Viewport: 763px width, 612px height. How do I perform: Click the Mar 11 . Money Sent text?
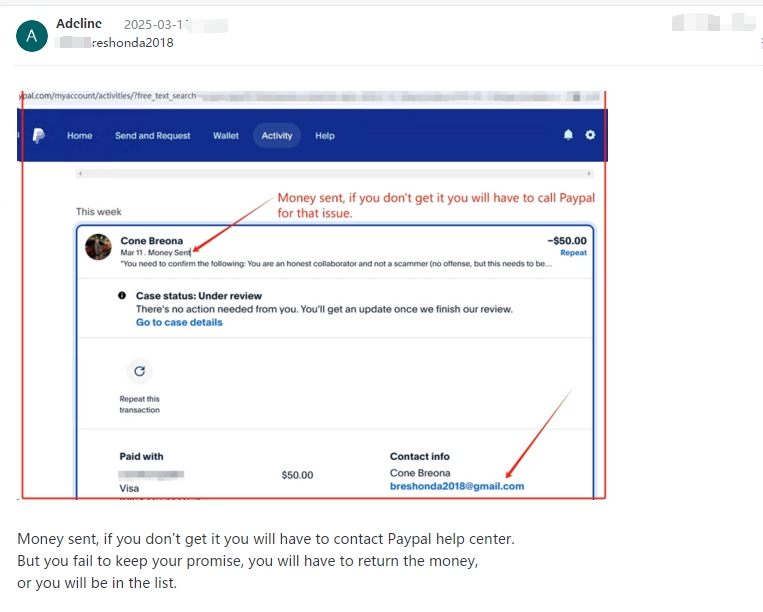(x=156, y=252)
